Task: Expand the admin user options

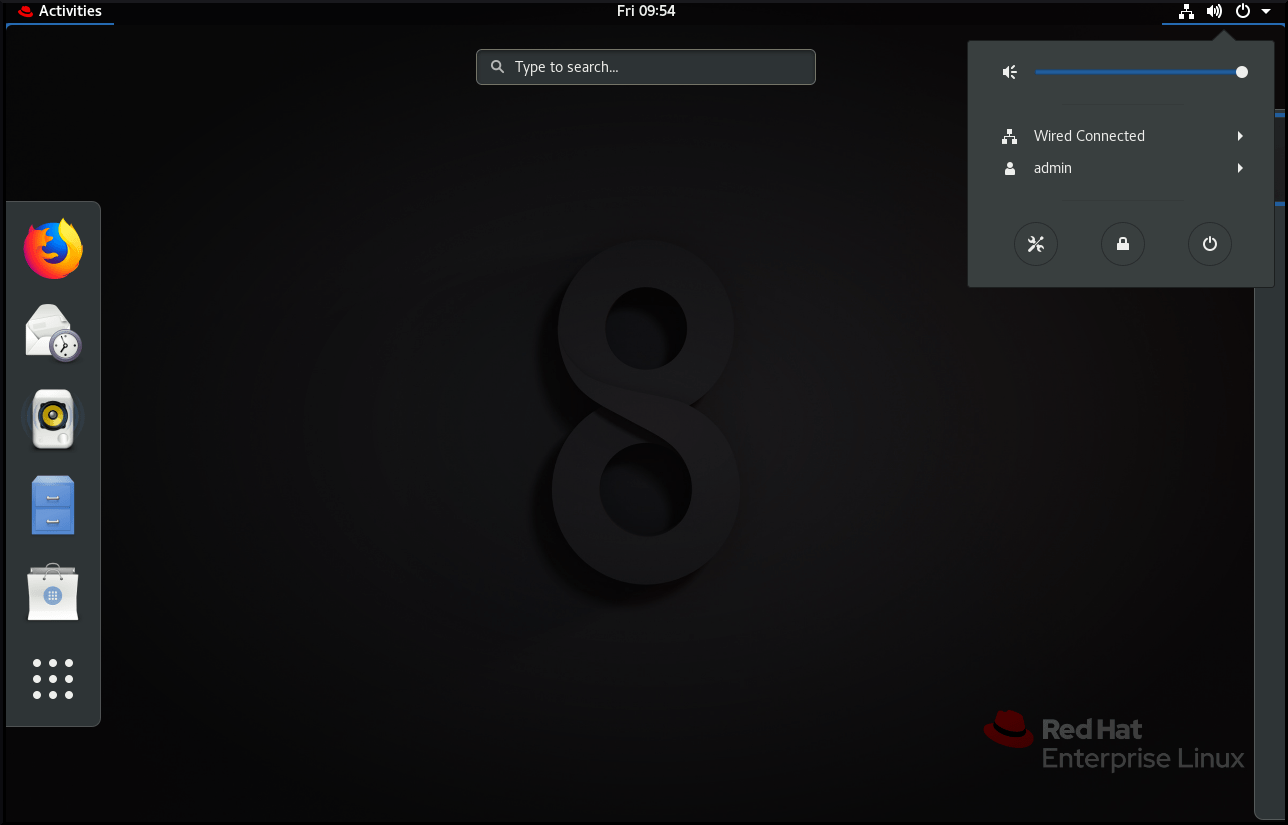Action: click(x=1240, y=168)
